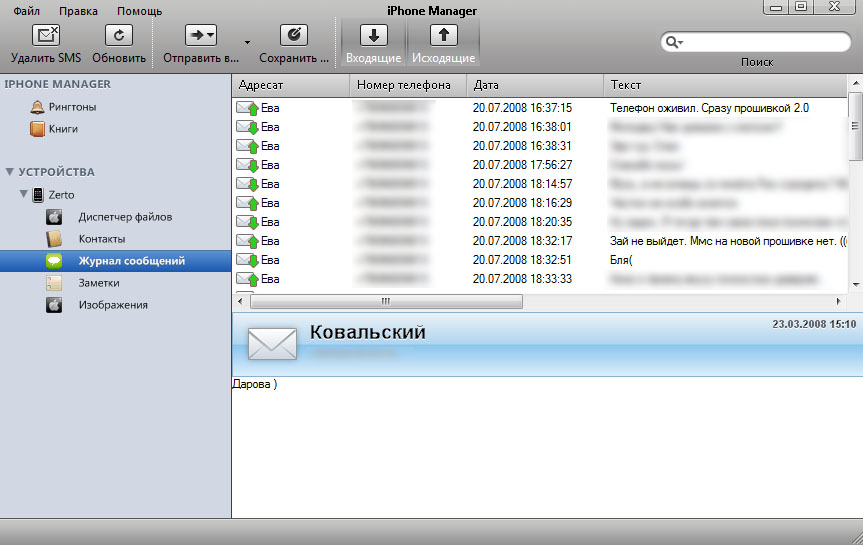The height and width of the screenshot is (545, 863).
Task: Open the Файл menu
Action: tap(26, 11)
